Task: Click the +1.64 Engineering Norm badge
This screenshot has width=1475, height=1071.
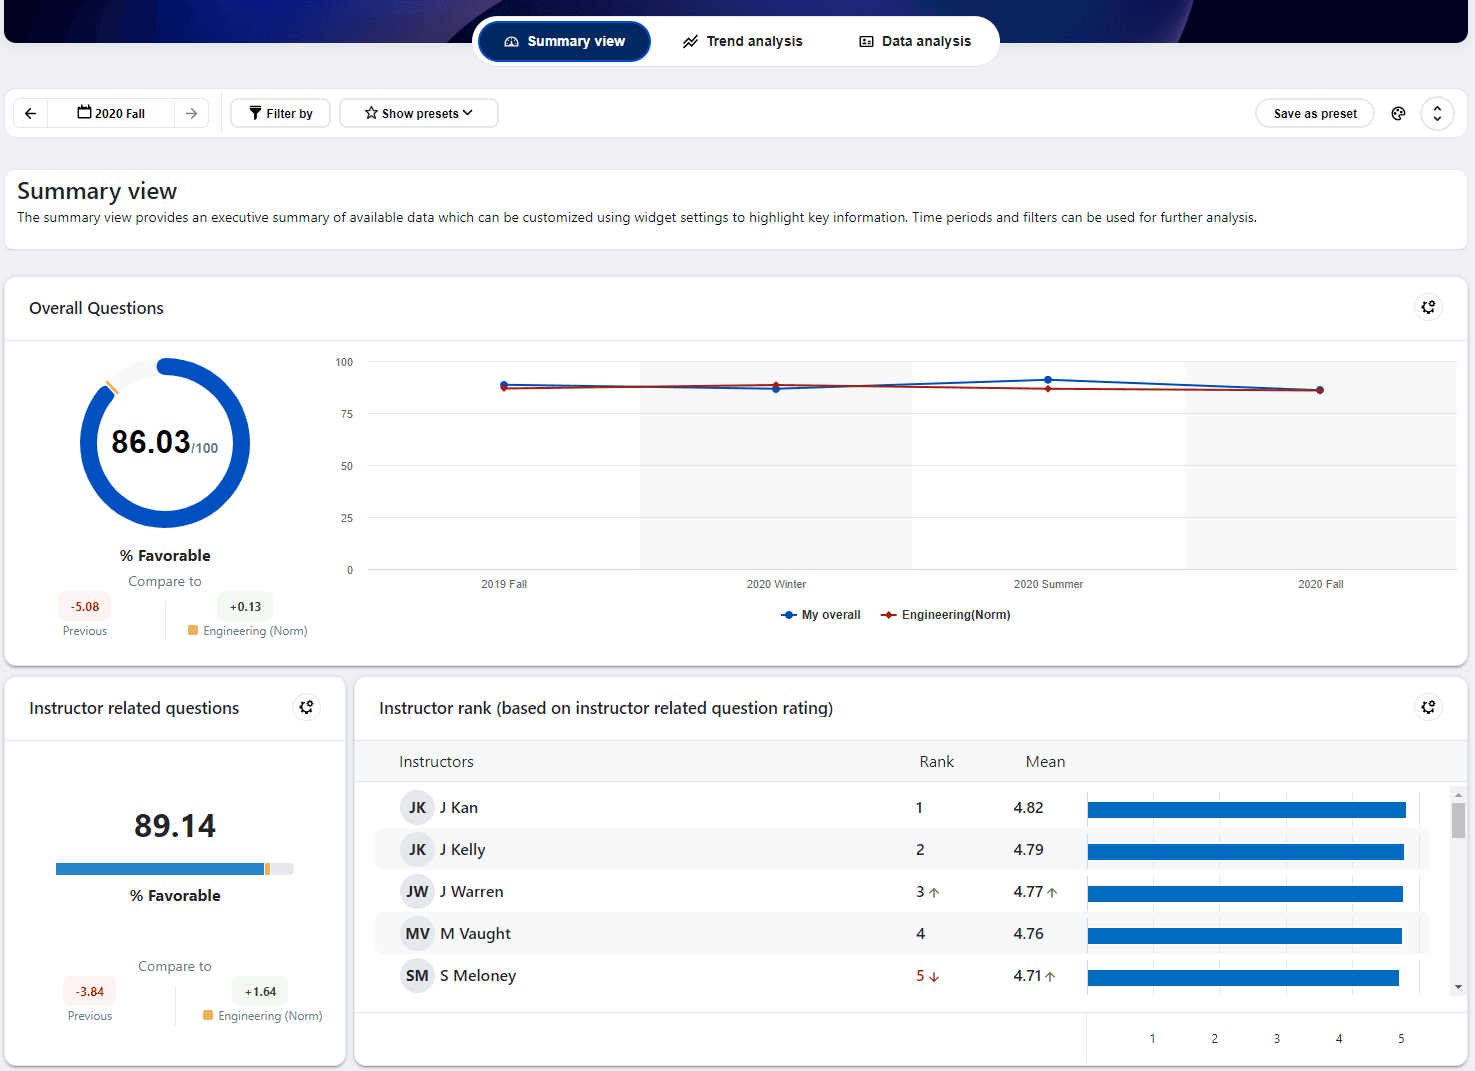Action: tap(260, 991)
